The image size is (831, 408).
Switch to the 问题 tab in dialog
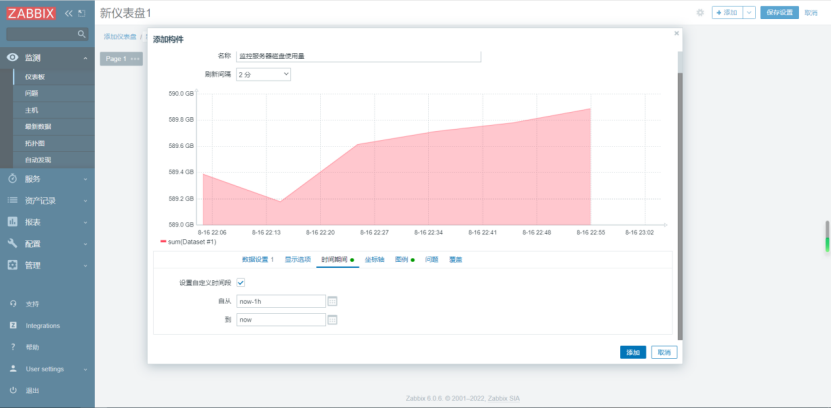431,260
